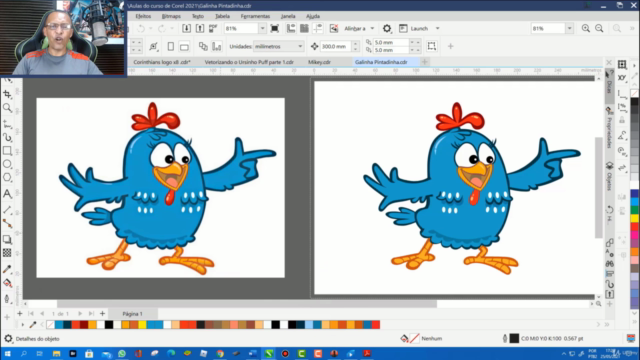This screenshot has width=640, height=360.
Task: Open the Tabela menu
Action: (222, 16)
